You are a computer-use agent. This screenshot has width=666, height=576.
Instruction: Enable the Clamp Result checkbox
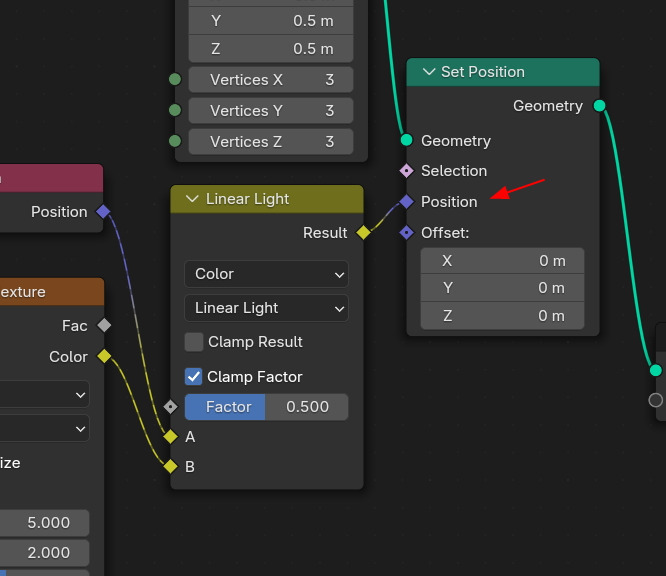(x=194, y=342)
